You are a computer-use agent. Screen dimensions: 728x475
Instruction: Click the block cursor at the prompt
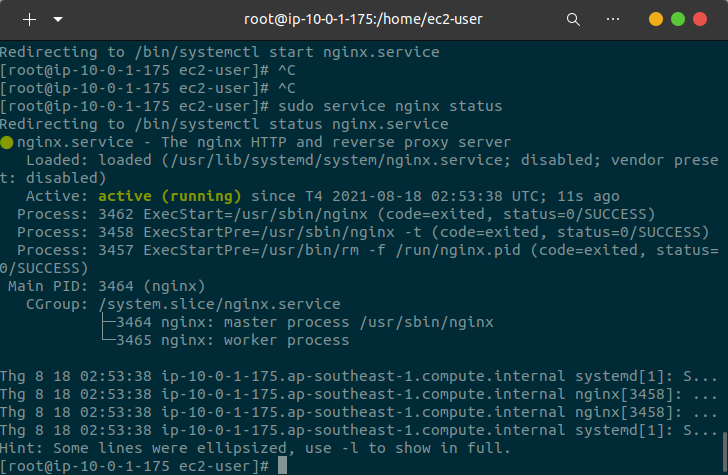(x=283, y=466)
